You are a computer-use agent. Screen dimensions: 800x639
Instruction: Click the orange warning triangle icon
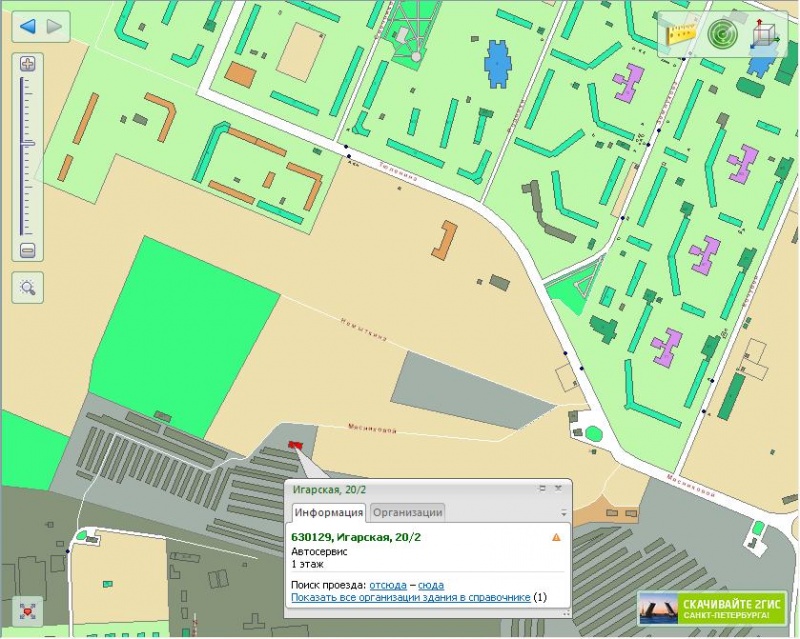click(x=556, y=537)
